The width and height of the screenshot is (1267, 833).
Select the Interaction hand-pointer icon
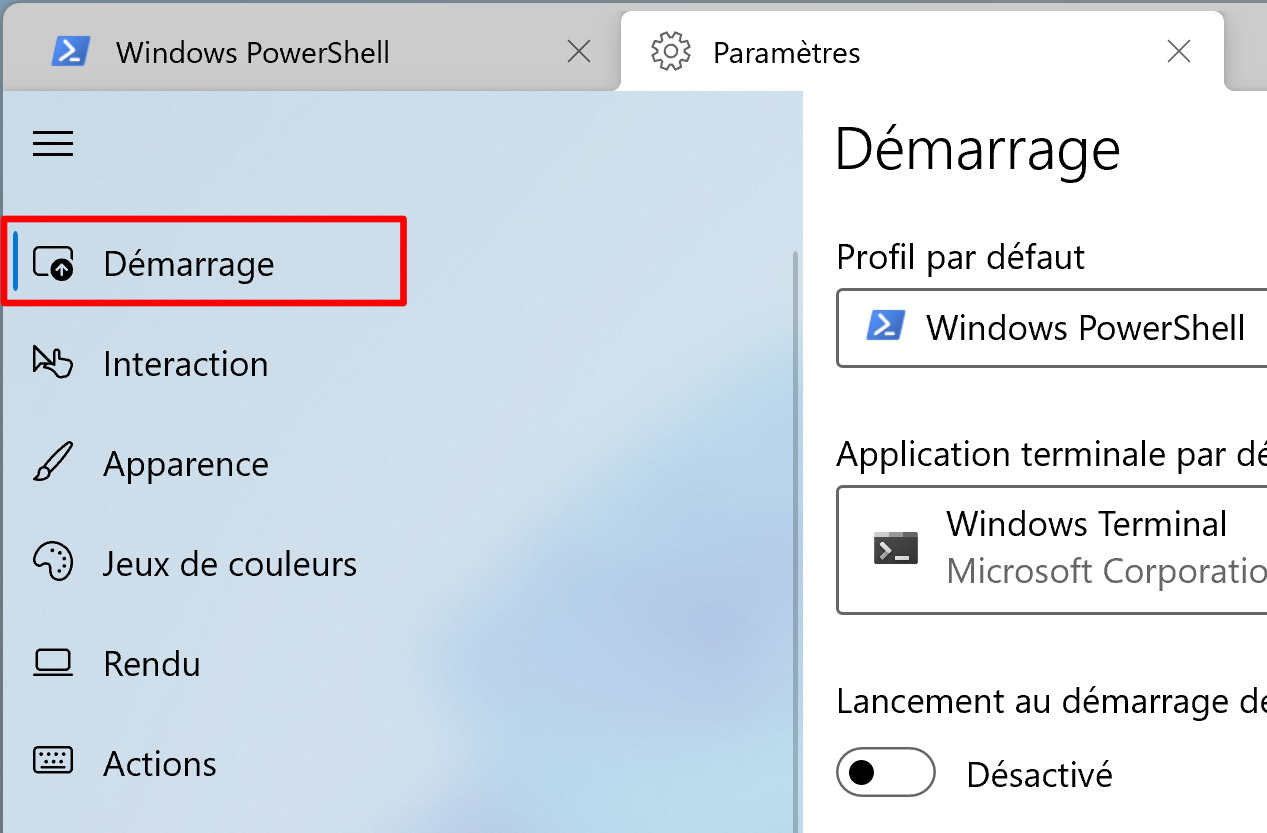click(x=53, y=363)
